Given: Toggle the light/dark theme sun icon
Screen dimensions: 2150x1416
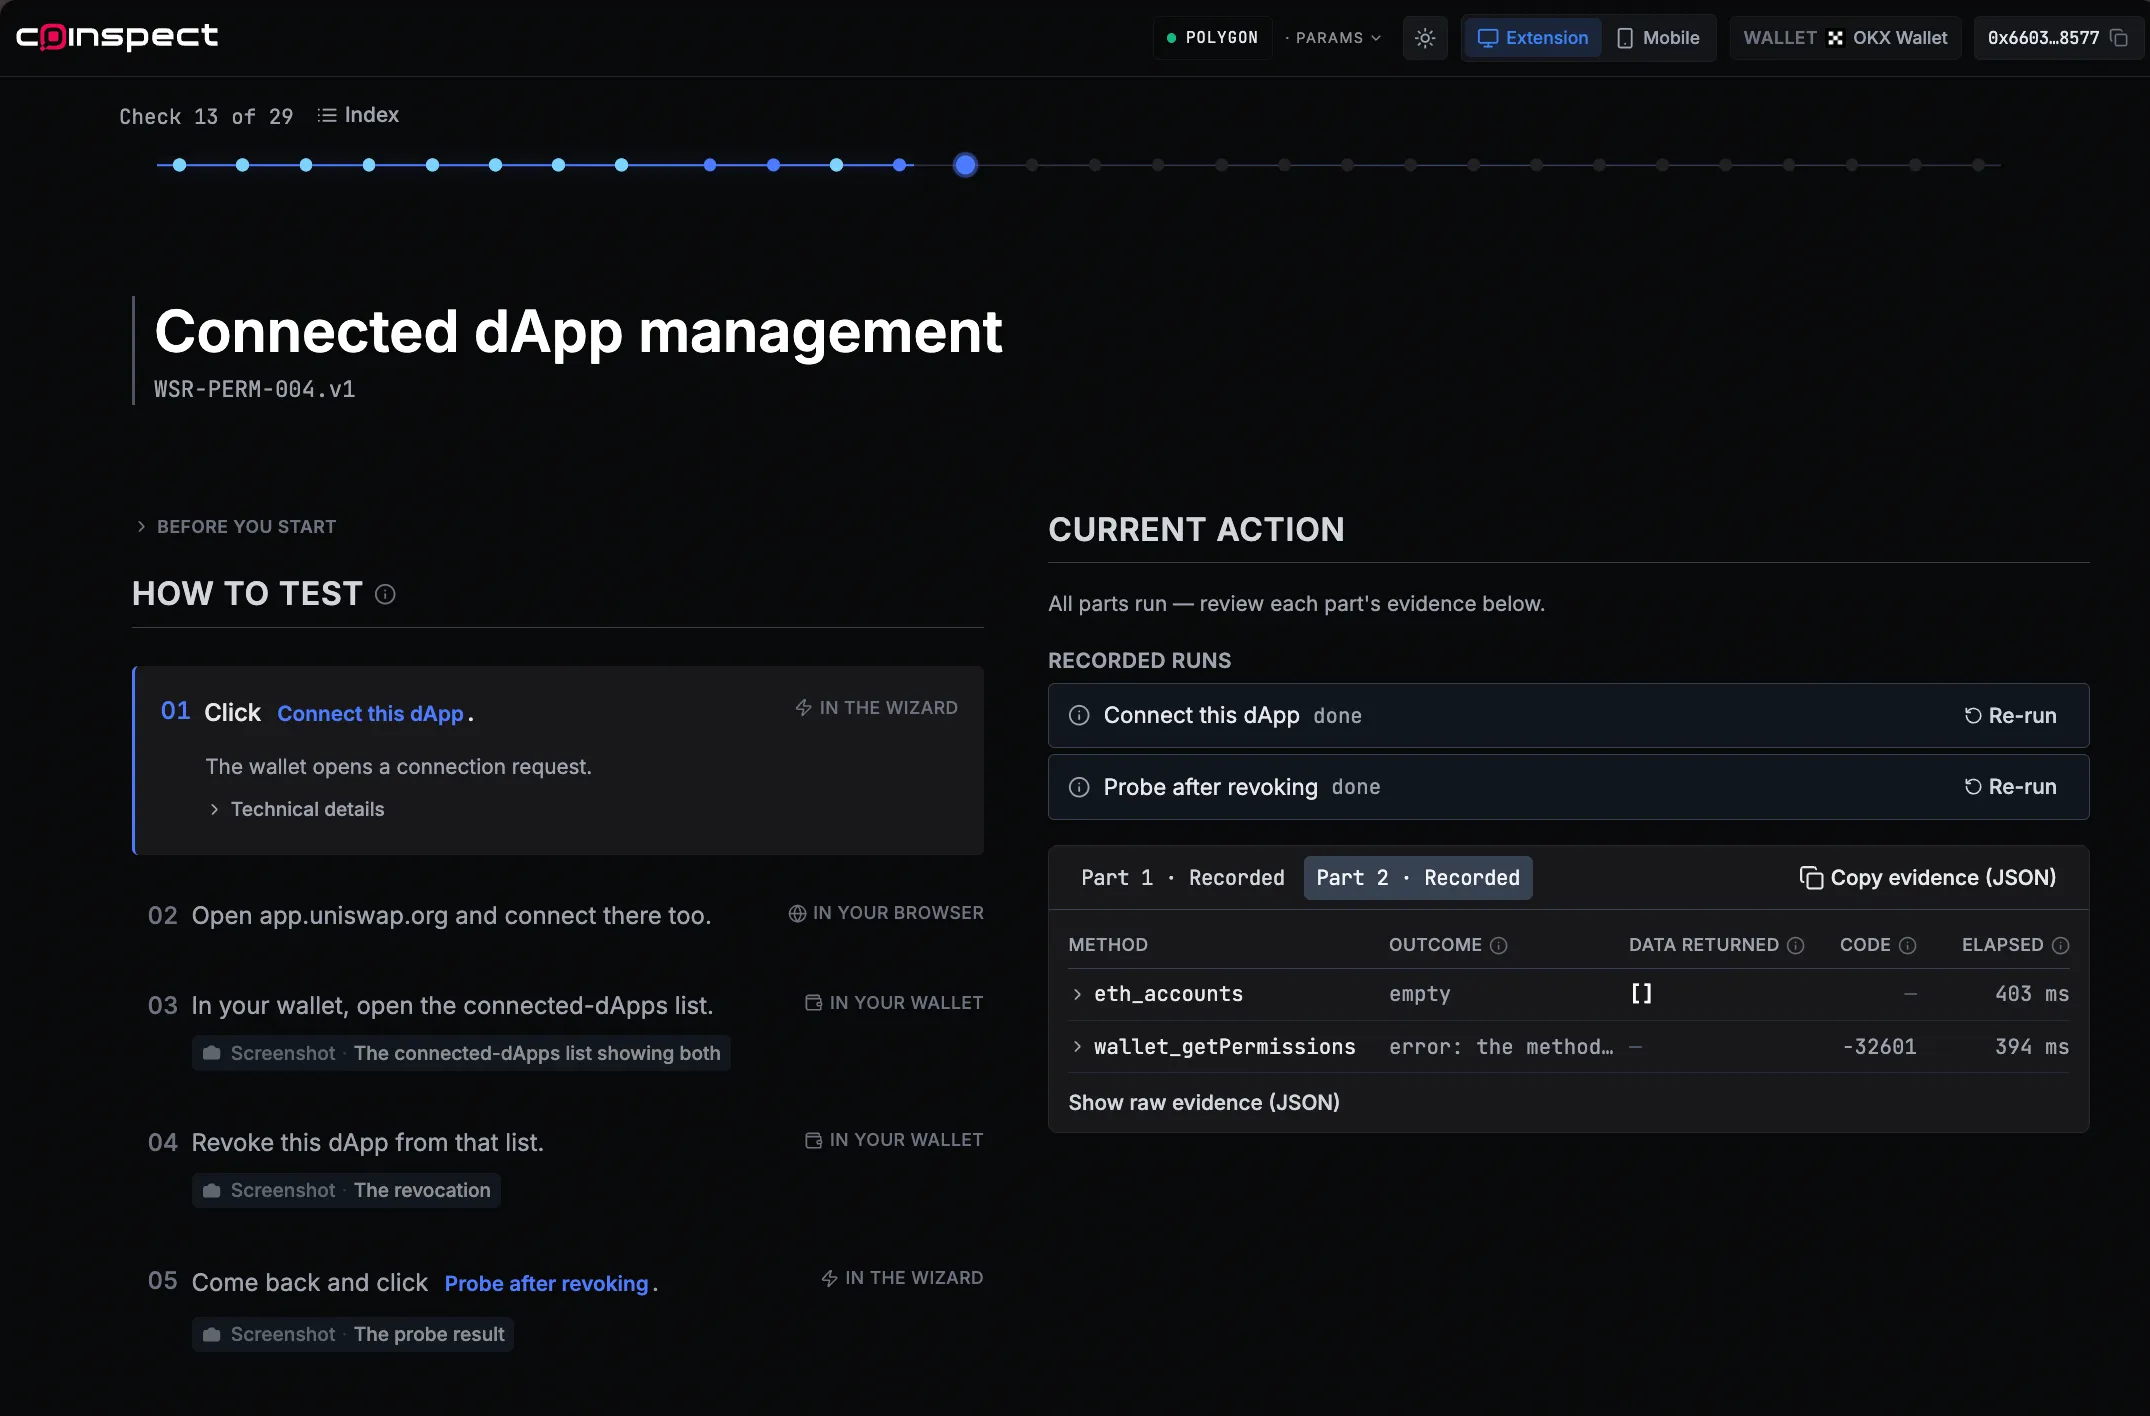Looking at the screenshot, I should click(1425, 38).
